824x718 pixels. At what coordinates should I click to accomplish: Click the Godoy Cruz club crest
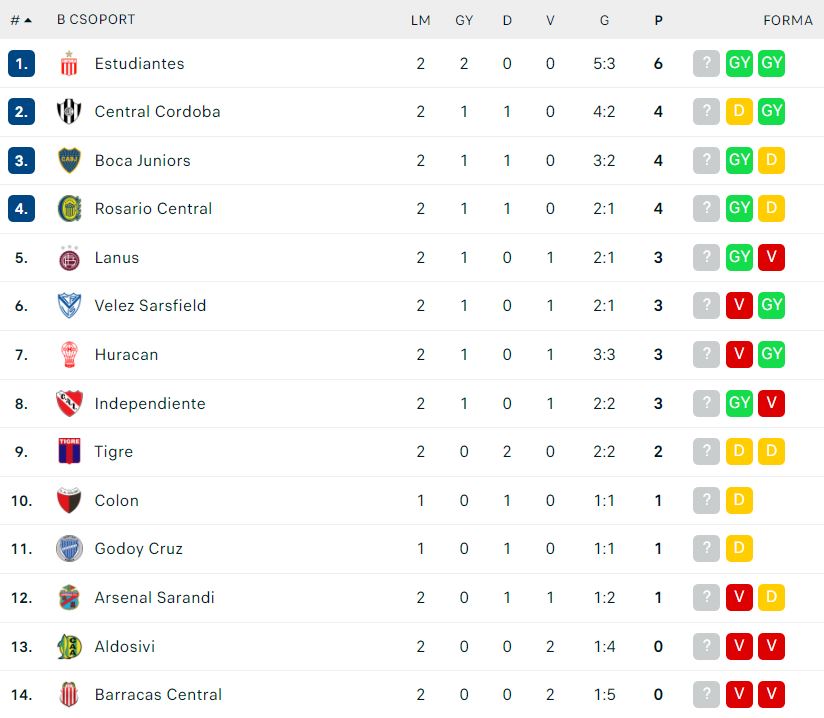pos(69,548)
